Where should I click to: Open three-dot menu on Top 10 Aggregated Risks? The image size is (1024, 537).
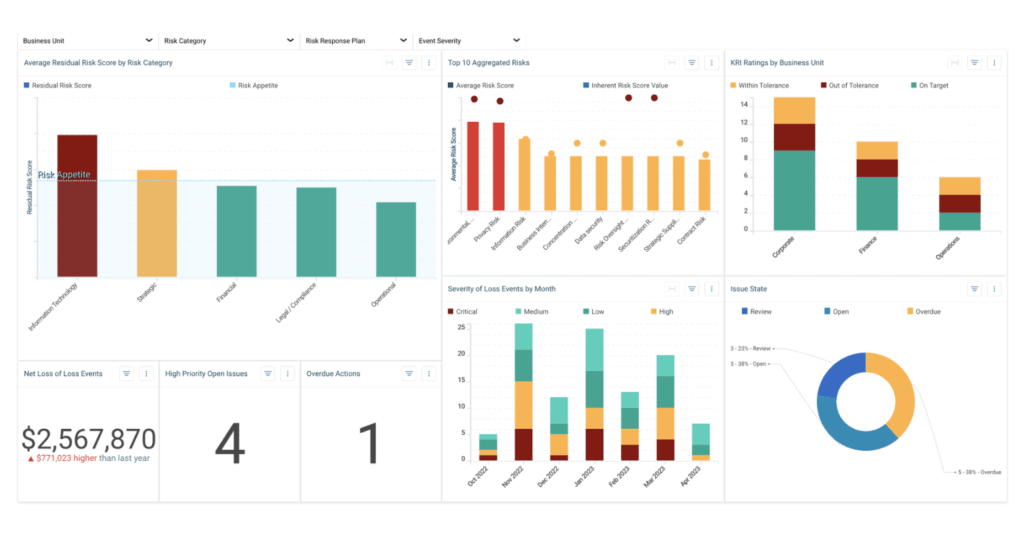[711, 63]
